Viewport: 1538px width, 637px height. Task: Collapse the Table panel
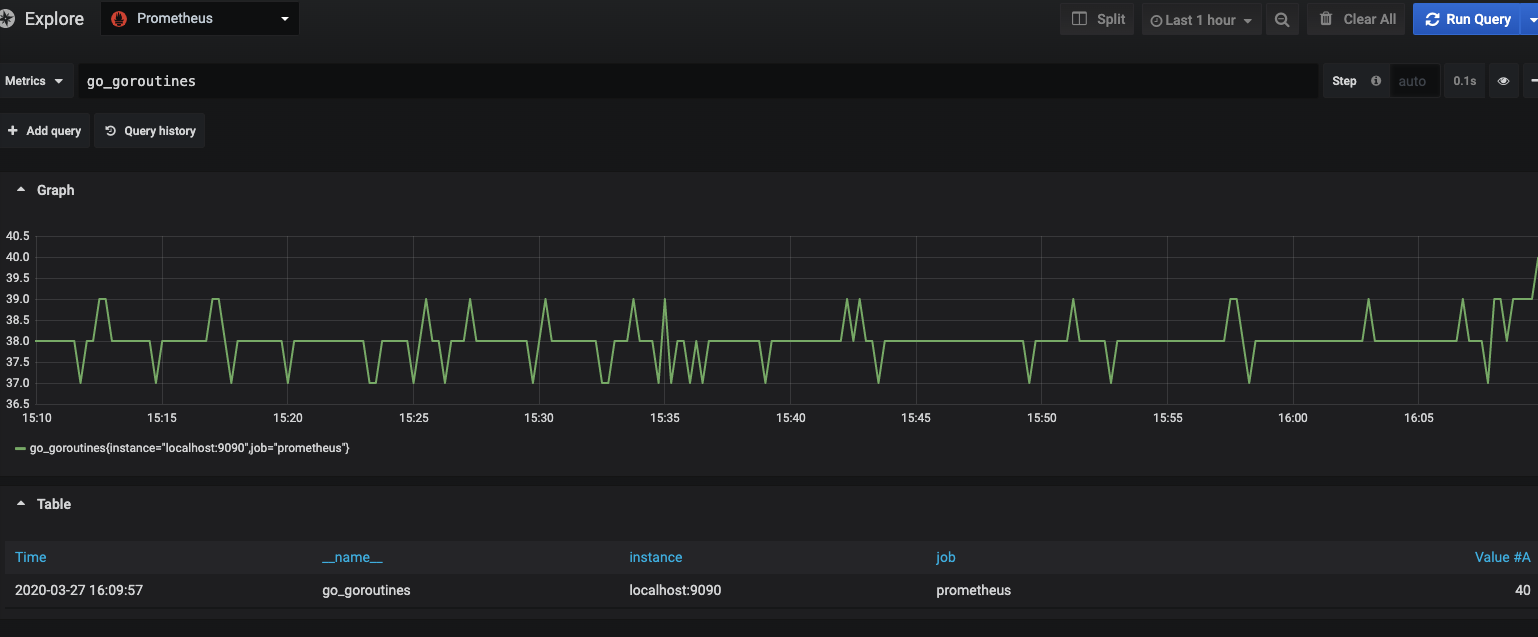click(44, 504)
